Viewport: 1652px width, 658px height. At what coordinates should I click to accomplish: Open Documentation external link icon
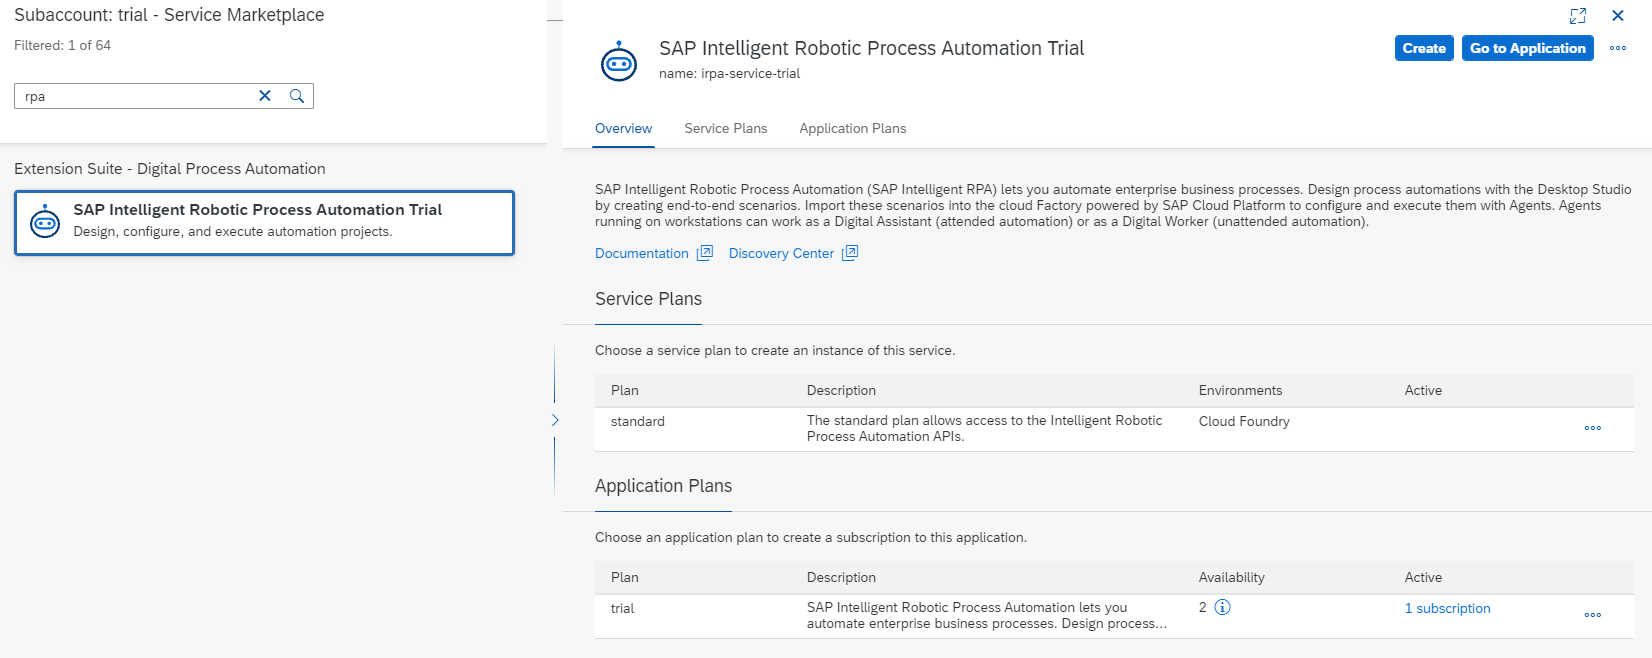(x=705, y=253)
